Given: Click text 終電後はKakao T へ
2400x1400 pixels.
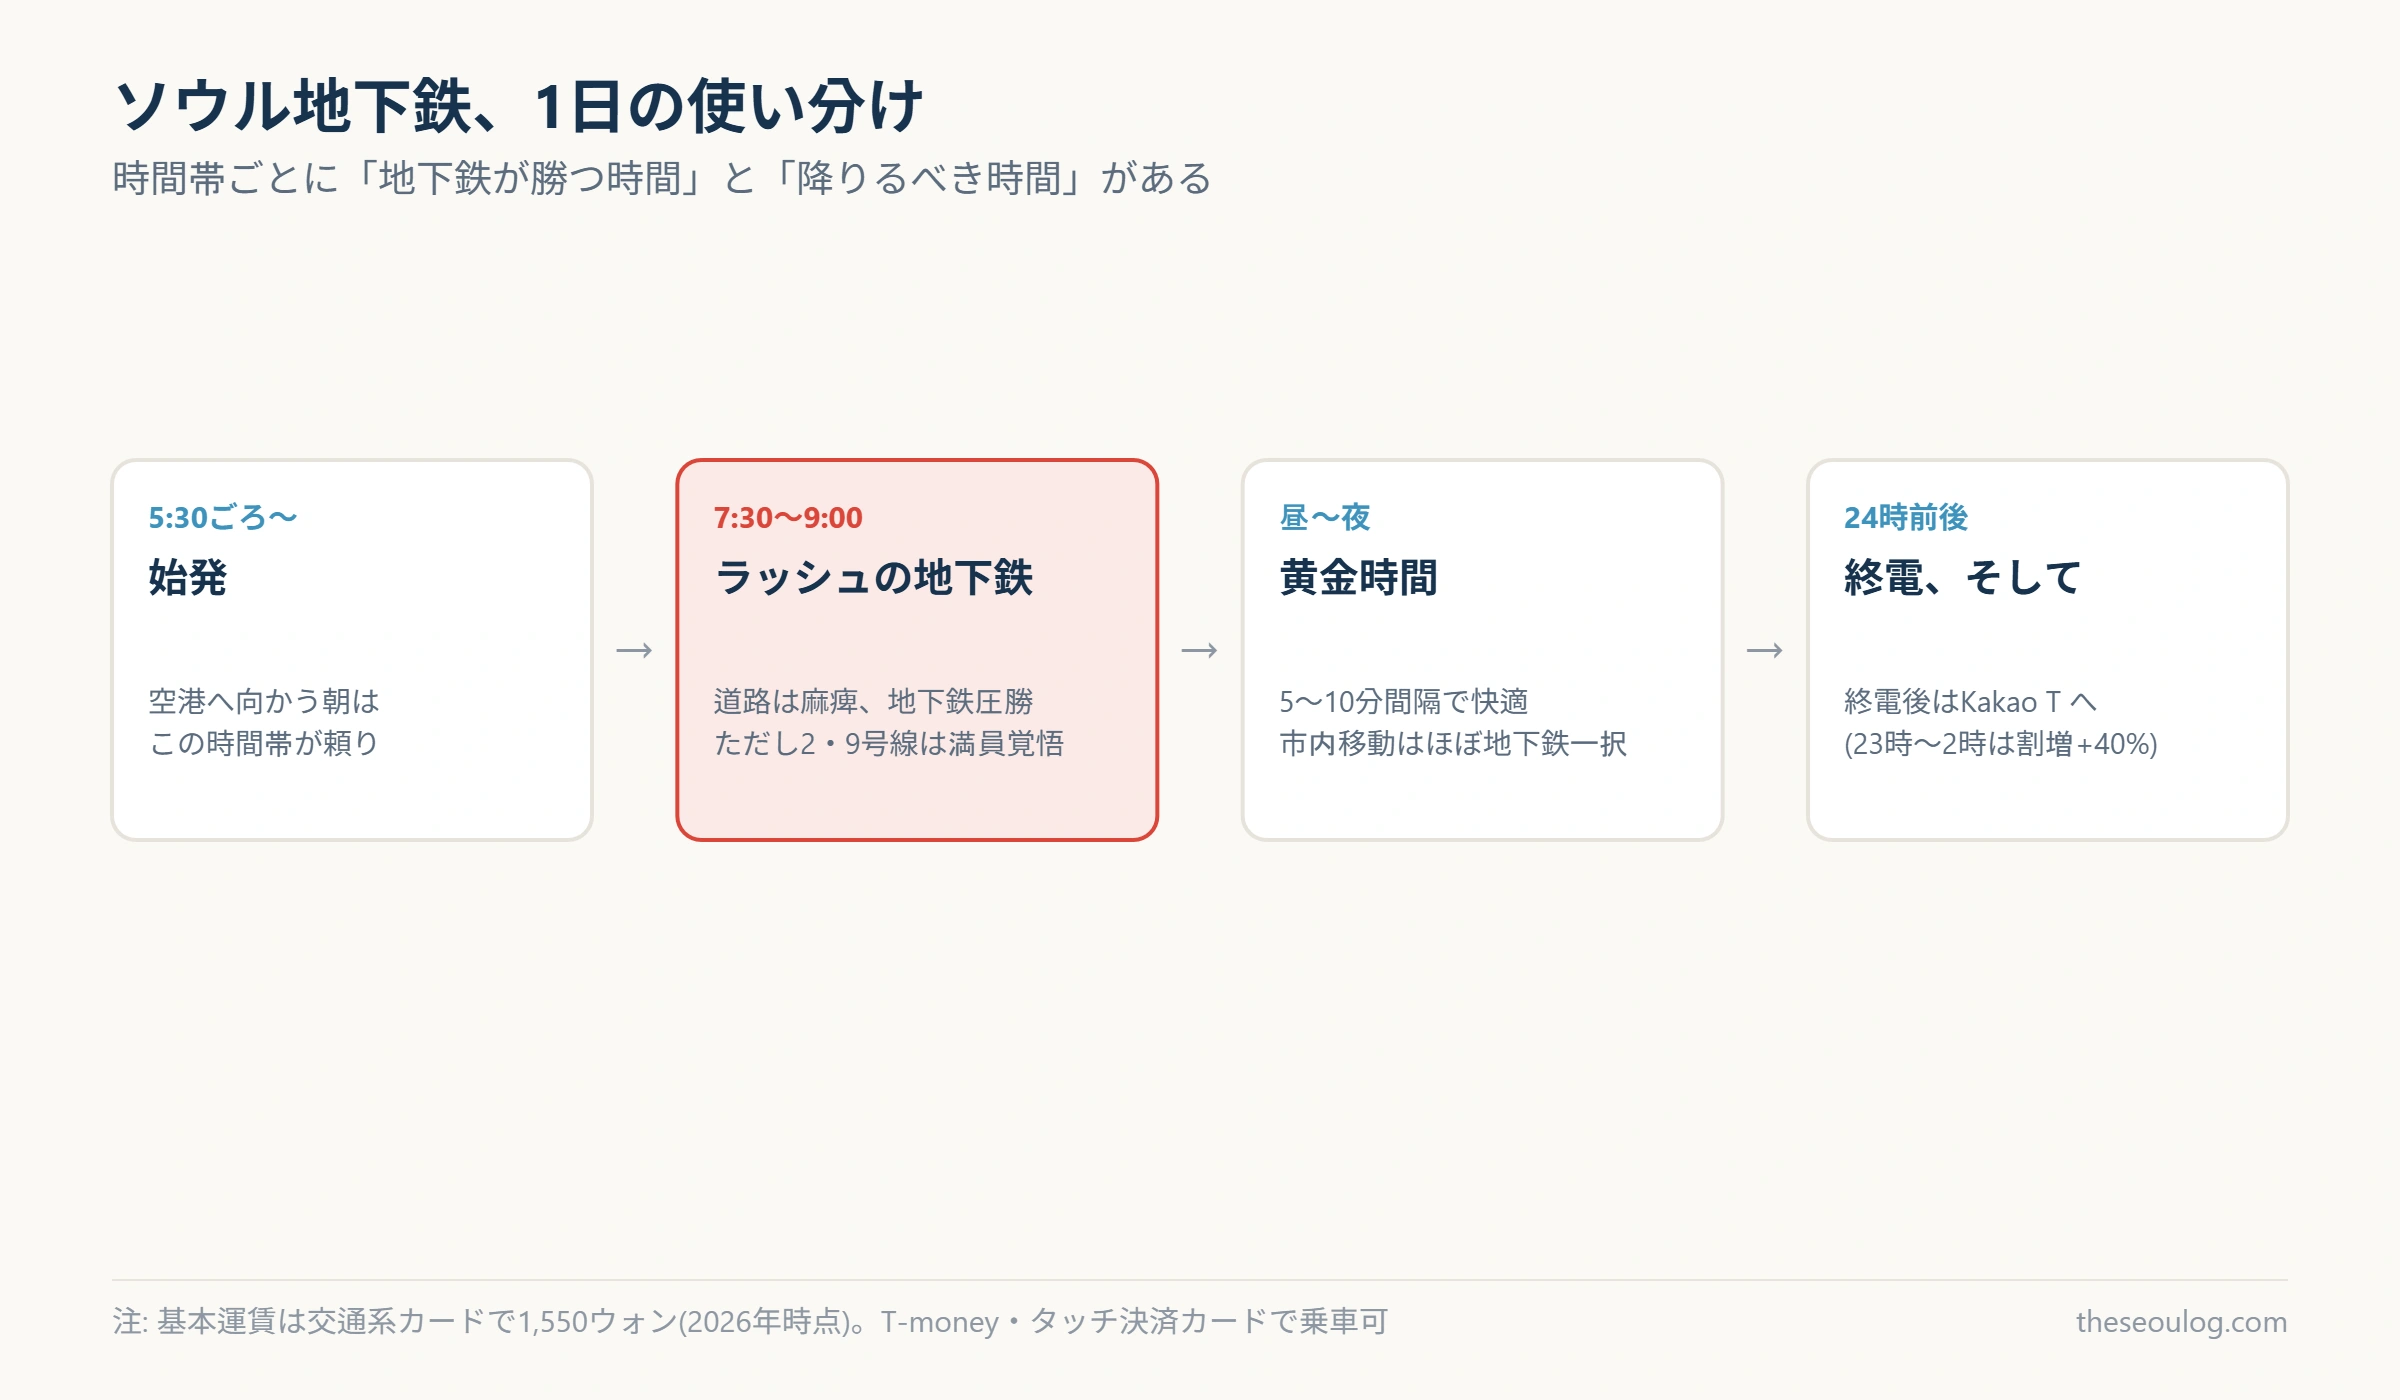Looking at the screenshot, I should click(x=1970, y=701).
